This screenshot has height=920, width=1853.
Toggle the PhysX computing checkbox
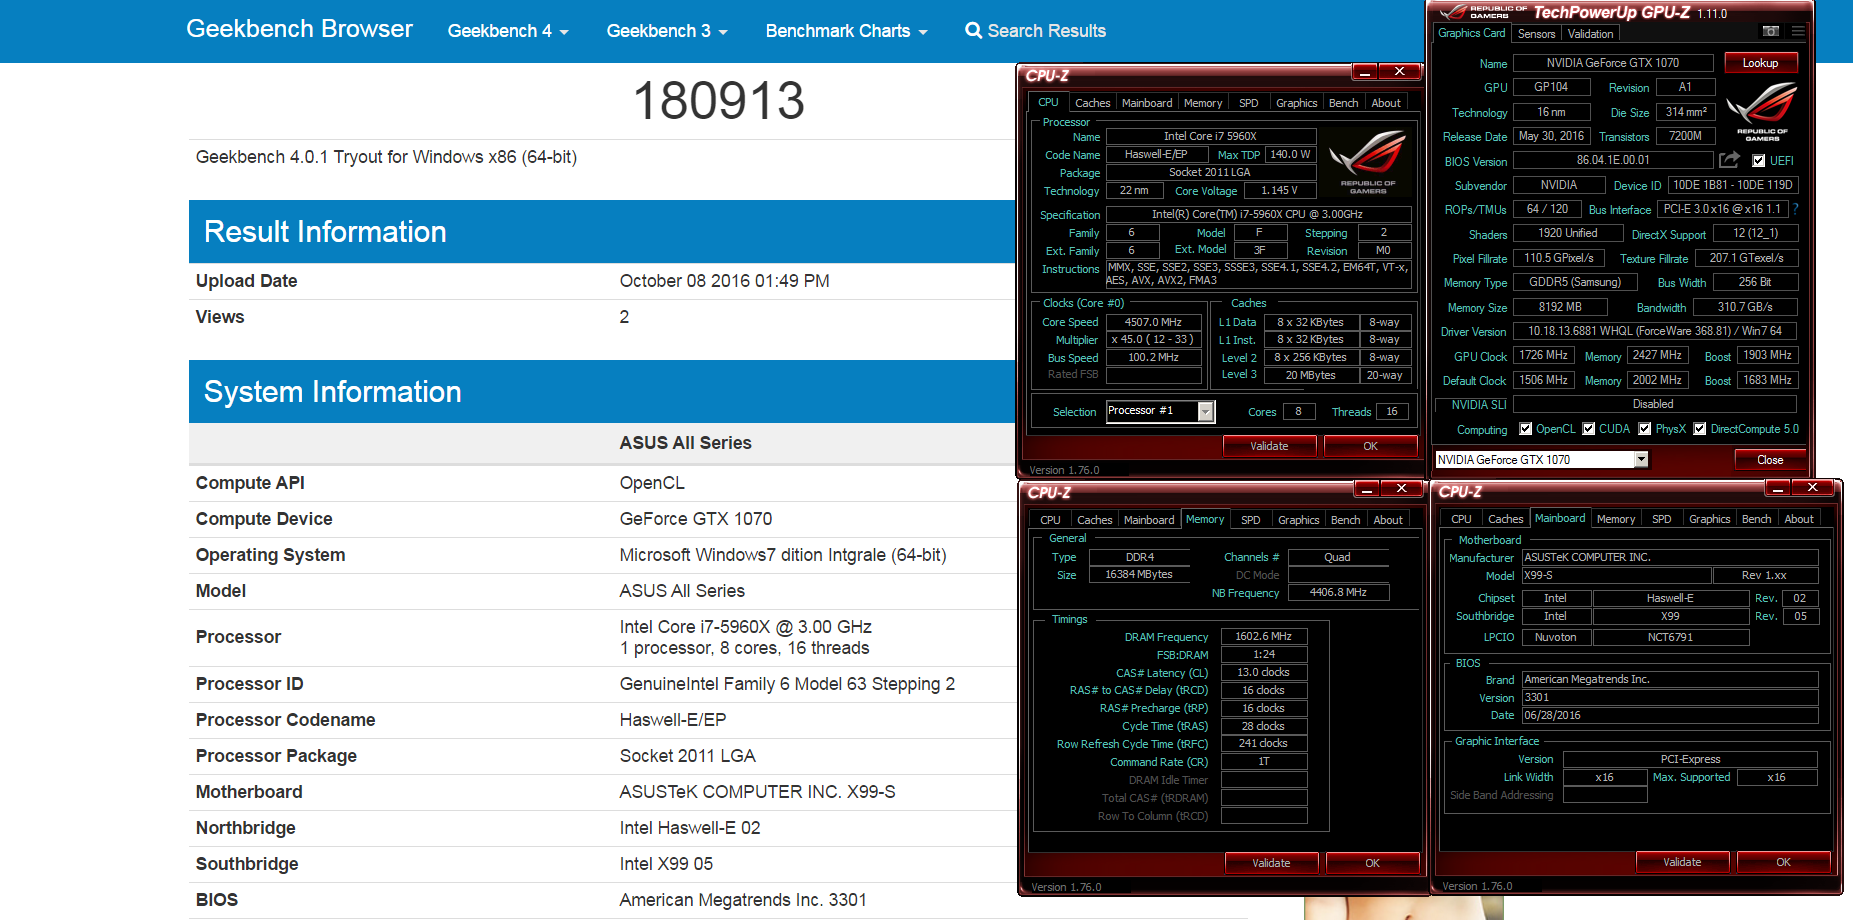1645,429
